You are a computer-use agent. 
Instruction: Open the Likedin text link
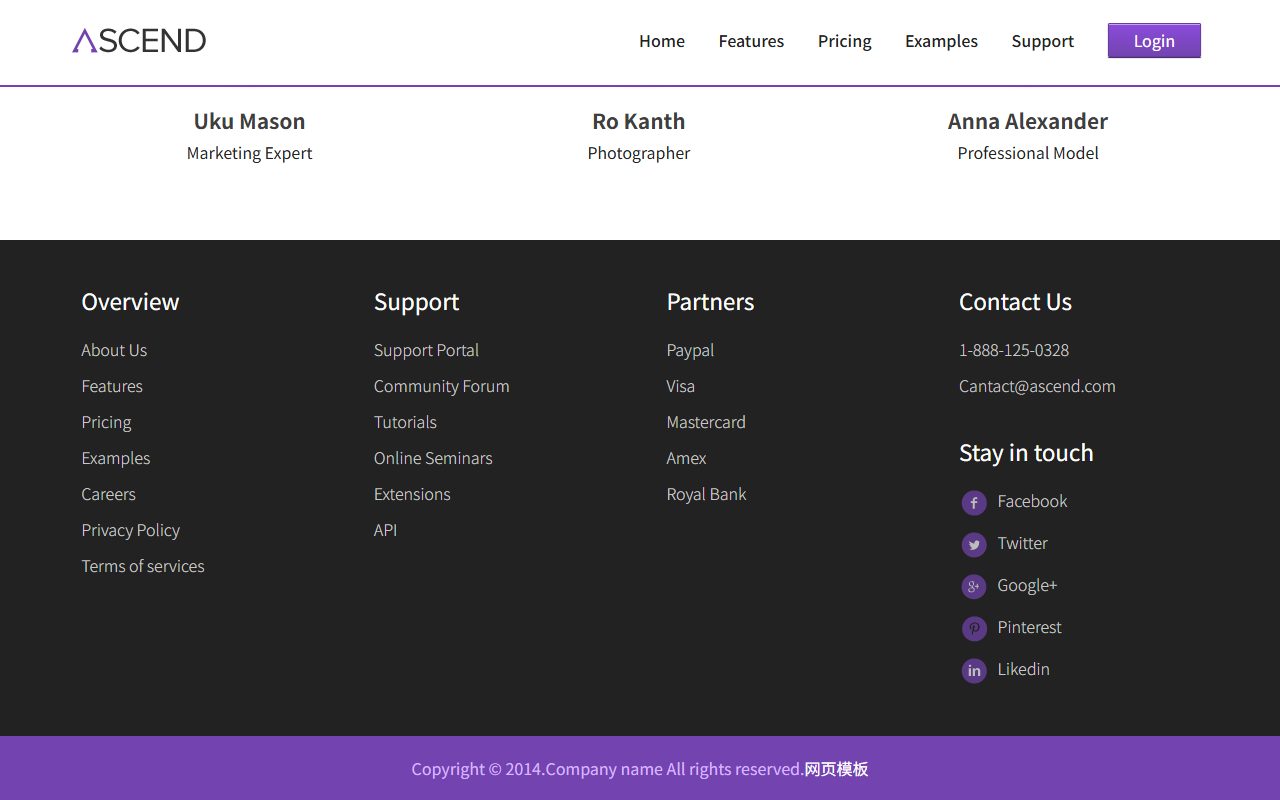[1023, 669]
